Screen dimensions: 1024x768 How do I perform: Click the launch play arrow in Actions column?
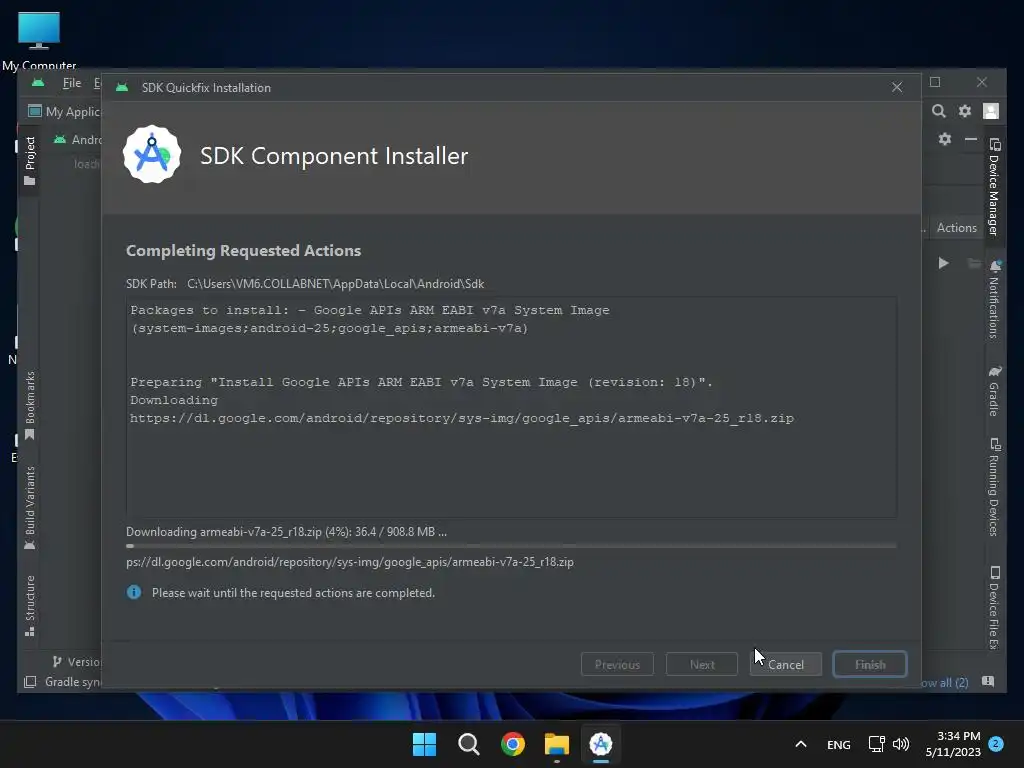(943, 263)
